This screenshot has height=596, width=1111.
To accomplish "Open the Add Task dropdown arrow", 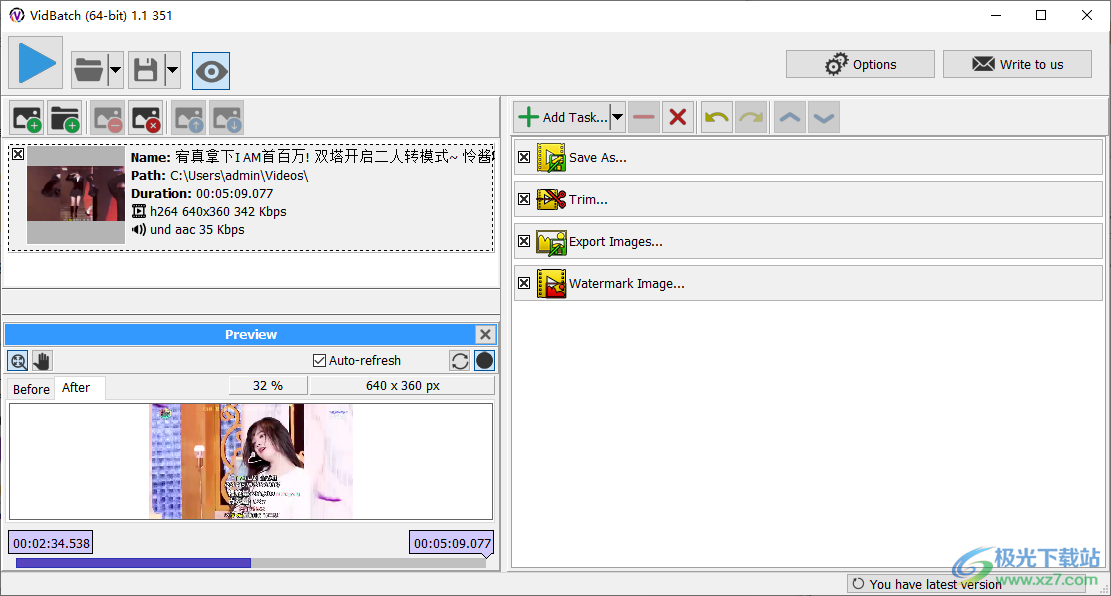I will [617, 117].
